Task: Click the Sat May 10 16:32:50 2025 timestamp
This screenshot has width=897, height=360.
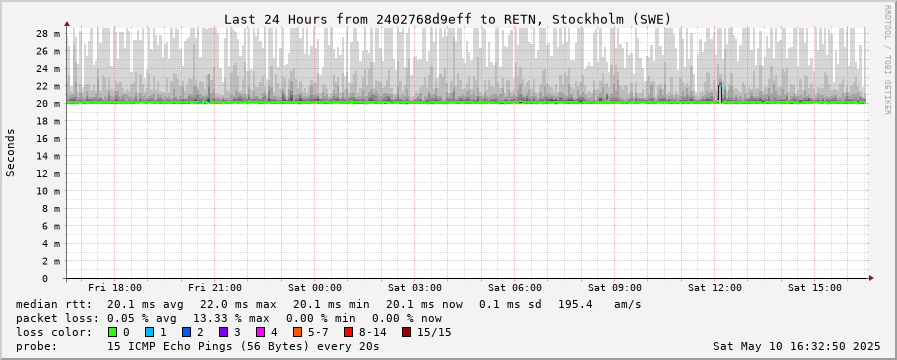Action: coord(797,346)
